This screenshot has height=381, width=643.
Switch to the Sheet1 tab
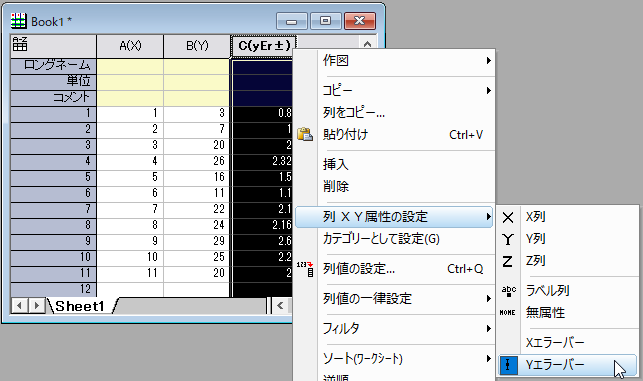[x=80, y=306]
